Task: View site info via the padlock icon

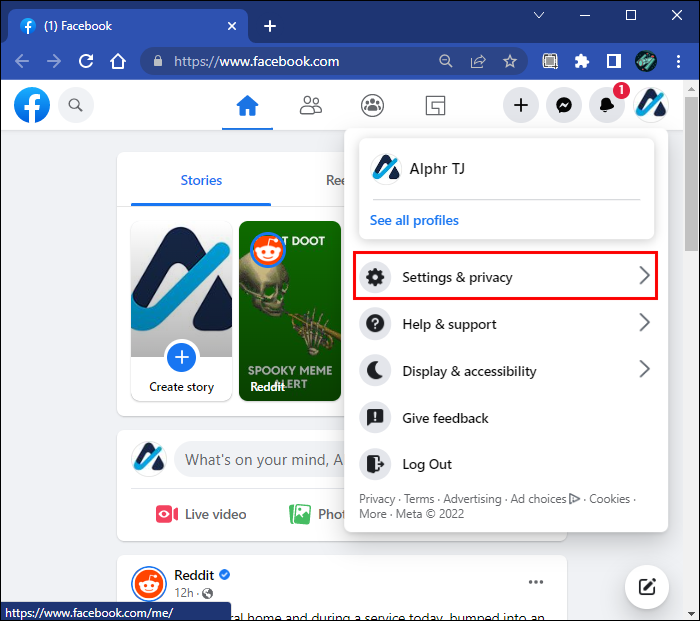Action: click(158, 61)
